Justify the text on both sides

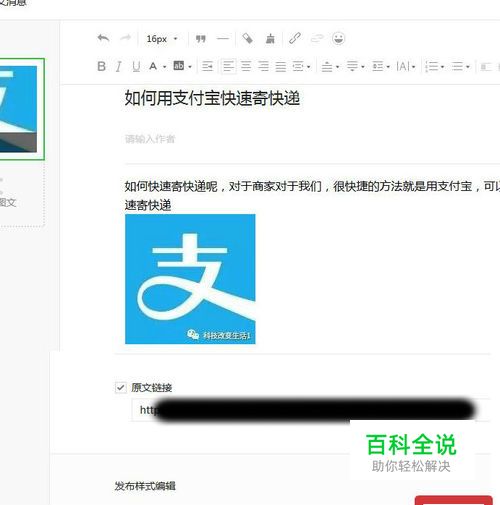281,66
